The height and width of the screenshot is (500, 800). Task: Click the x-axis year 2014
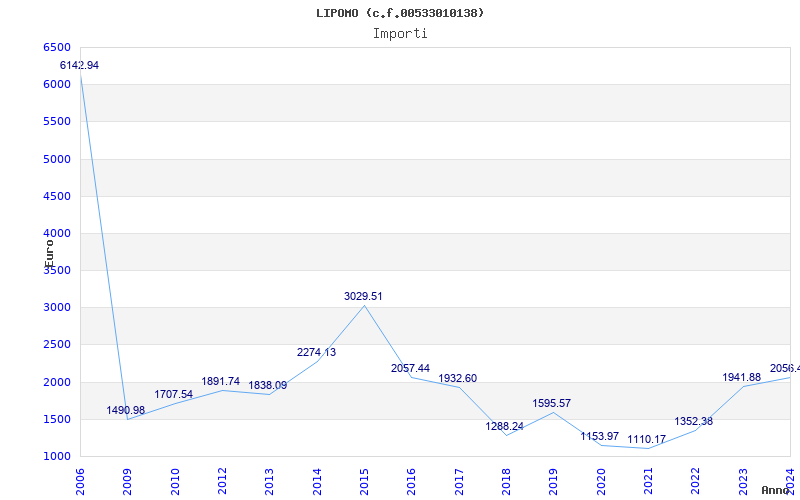coord(317,481)
